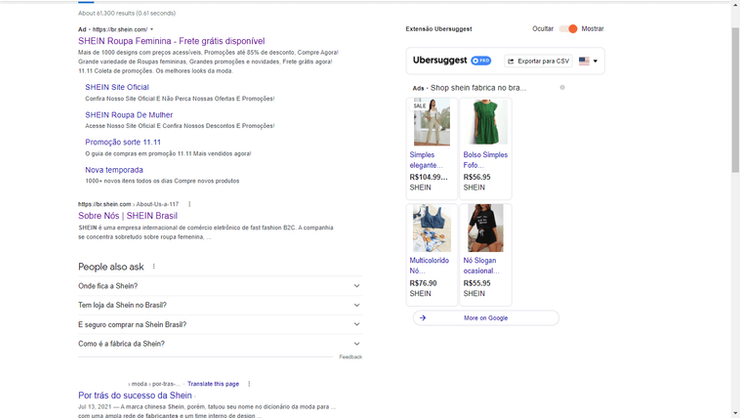
Task: Expand the question Onde fica a Shein?
Action: tap(220, 286)
